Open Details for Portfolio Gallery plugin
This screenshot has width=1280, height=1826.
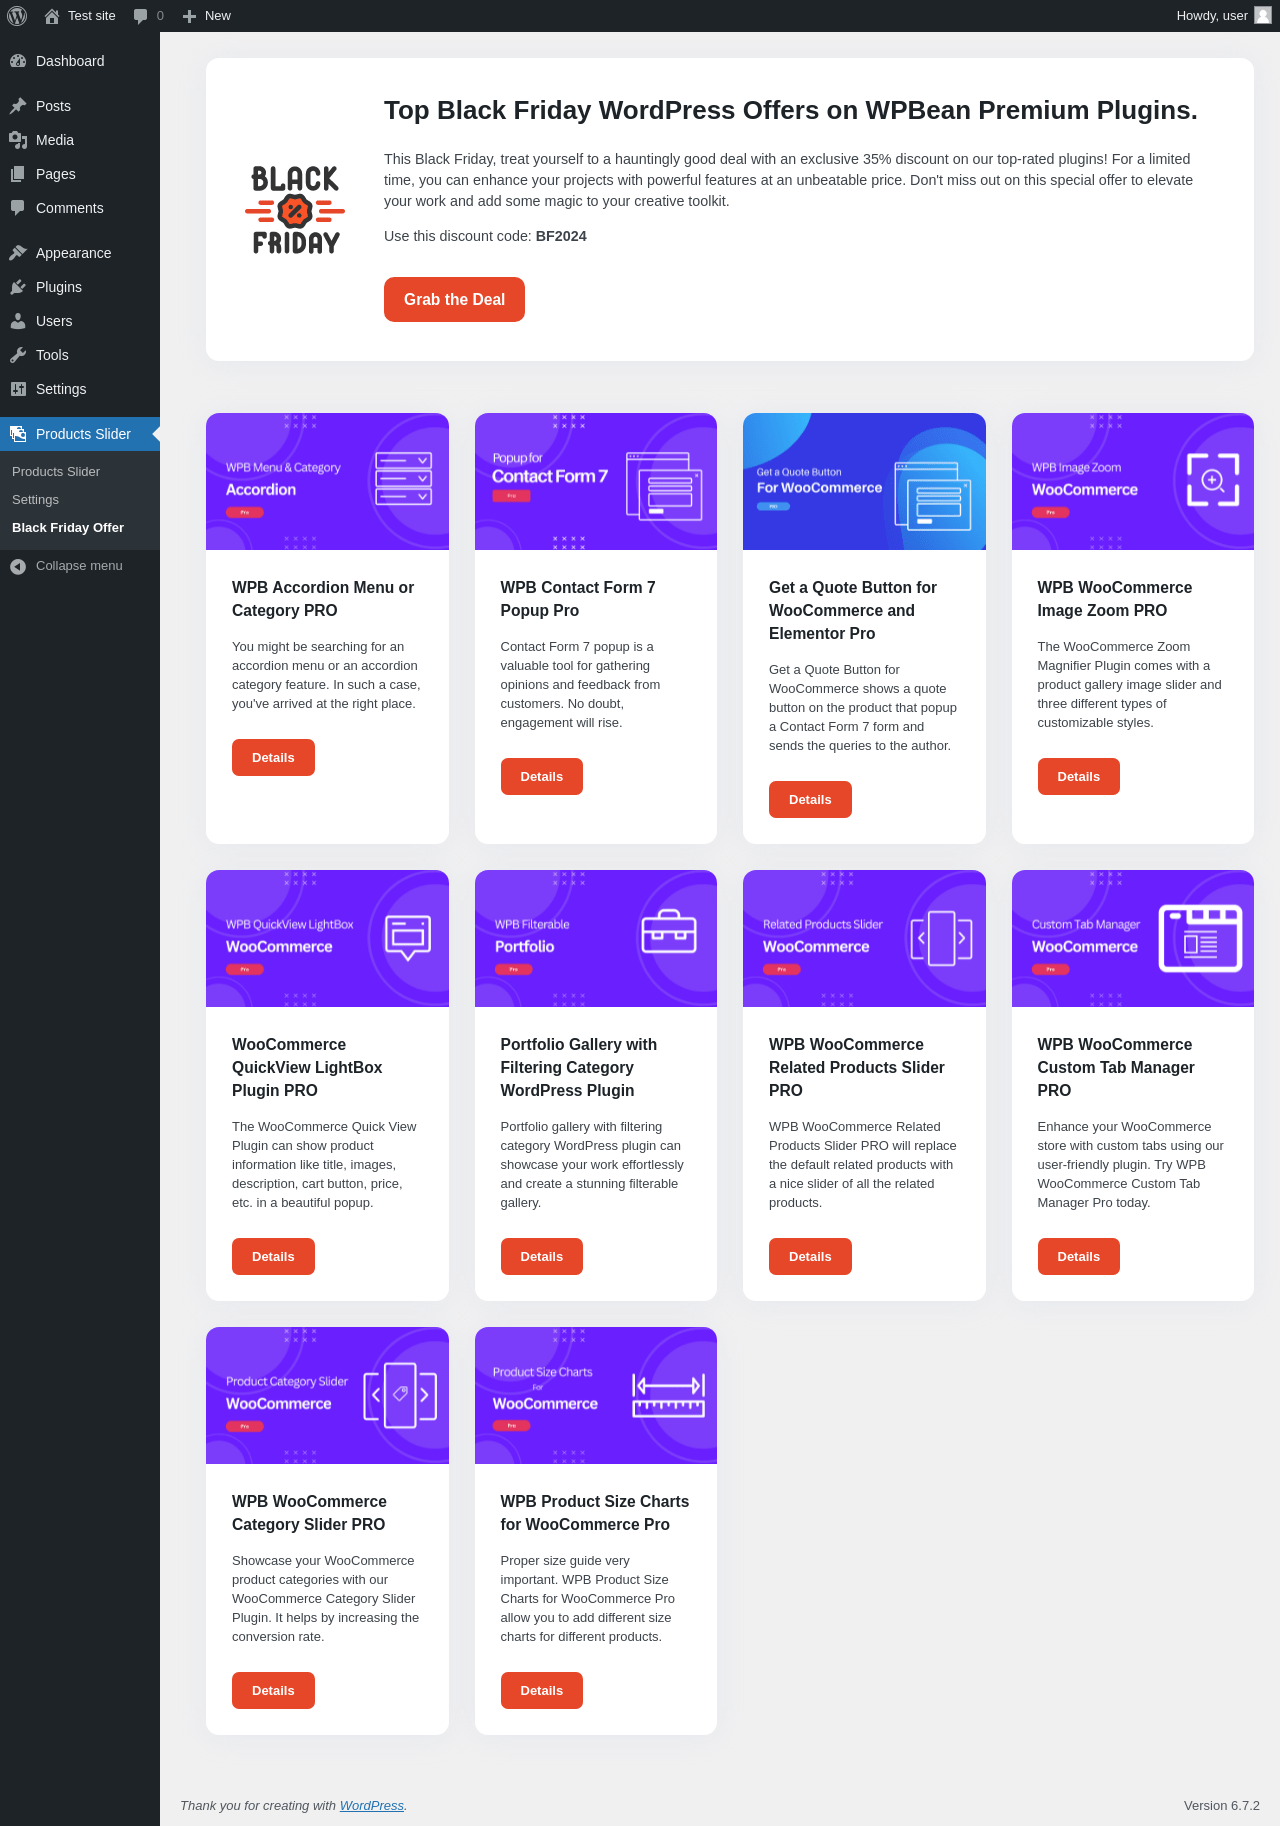pos(542,1257)
